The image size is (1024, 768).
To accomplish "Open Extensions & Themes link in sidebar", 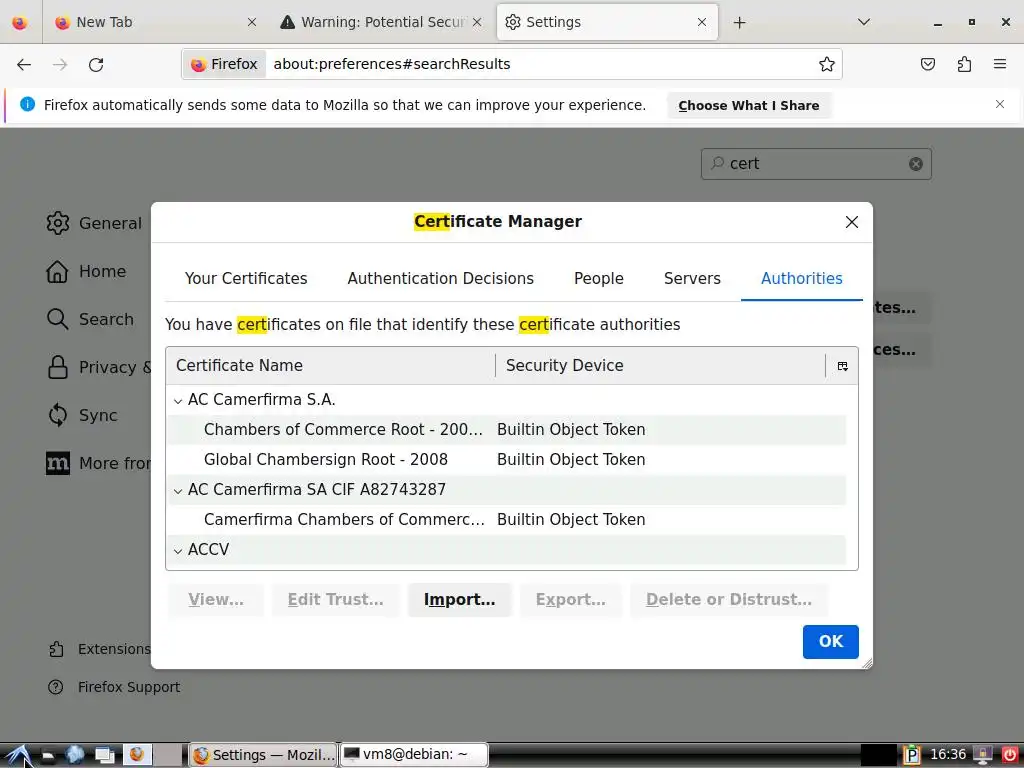I will 99,649.
